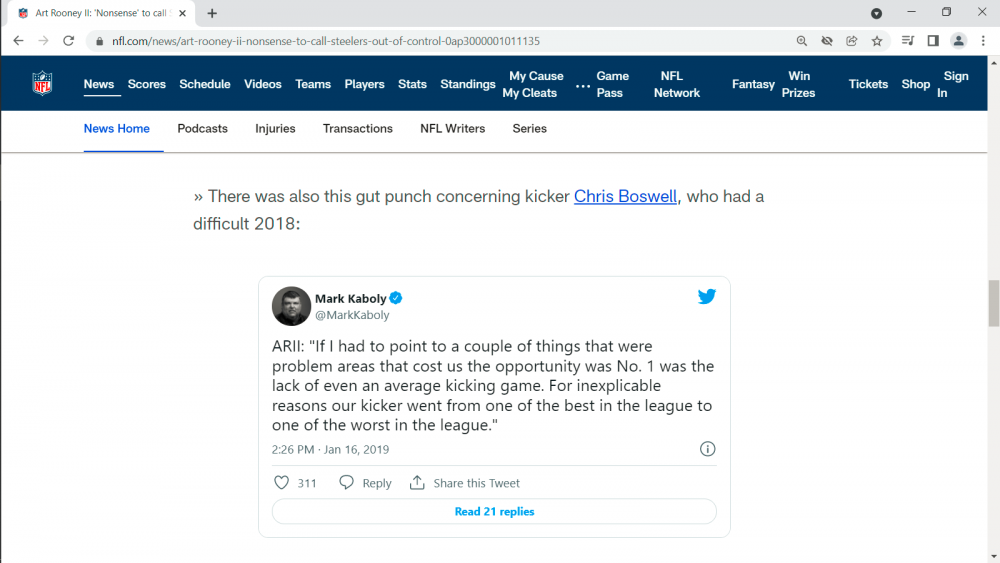Image resolution: width=1000 pixels, height=563 pixels.
Task: Like the Mark Kaboly tweet
Action: (282, 483)
